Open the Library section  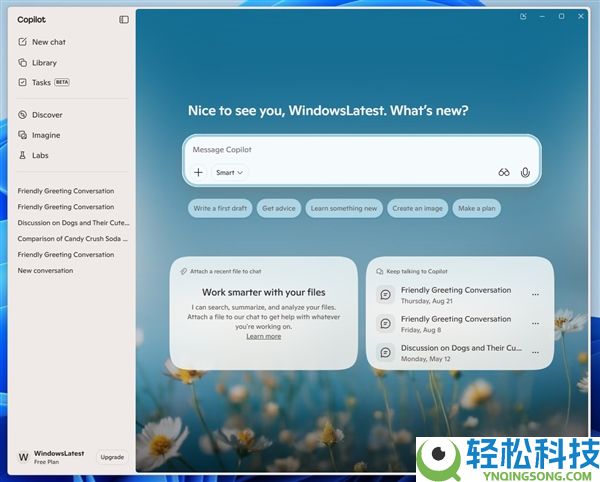(x=38, y=63)
